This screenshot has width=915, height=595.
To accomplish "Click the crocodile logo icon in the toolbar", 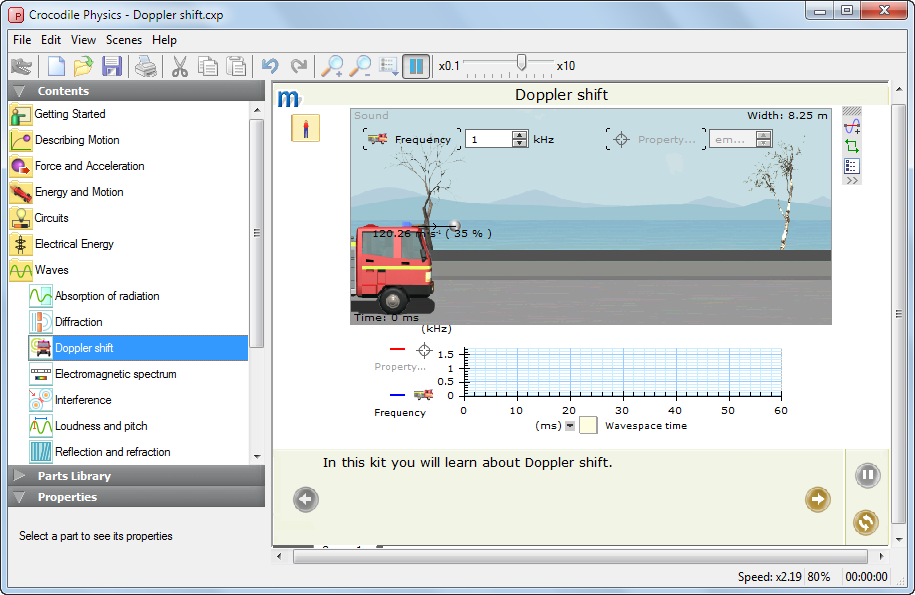I will 22,66.
